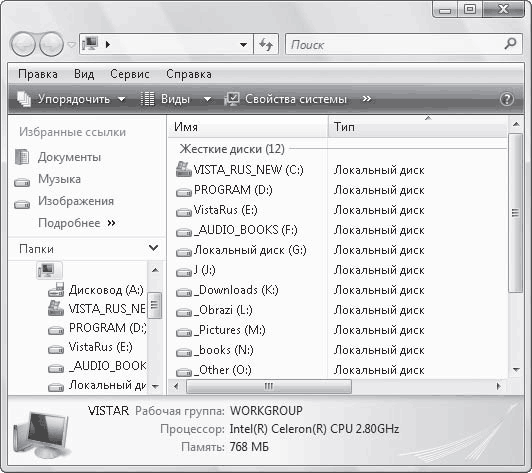Open the recent pages dropdown arrow
The height and width of the screenshot is (473, 532).
click(x=71, y=44)
